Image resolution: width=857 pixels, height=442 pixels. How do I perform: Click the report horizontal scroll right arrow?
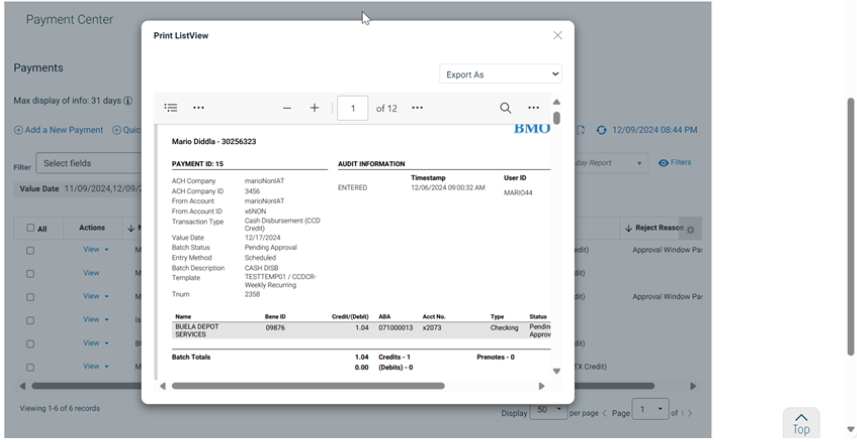coord(542,386)
